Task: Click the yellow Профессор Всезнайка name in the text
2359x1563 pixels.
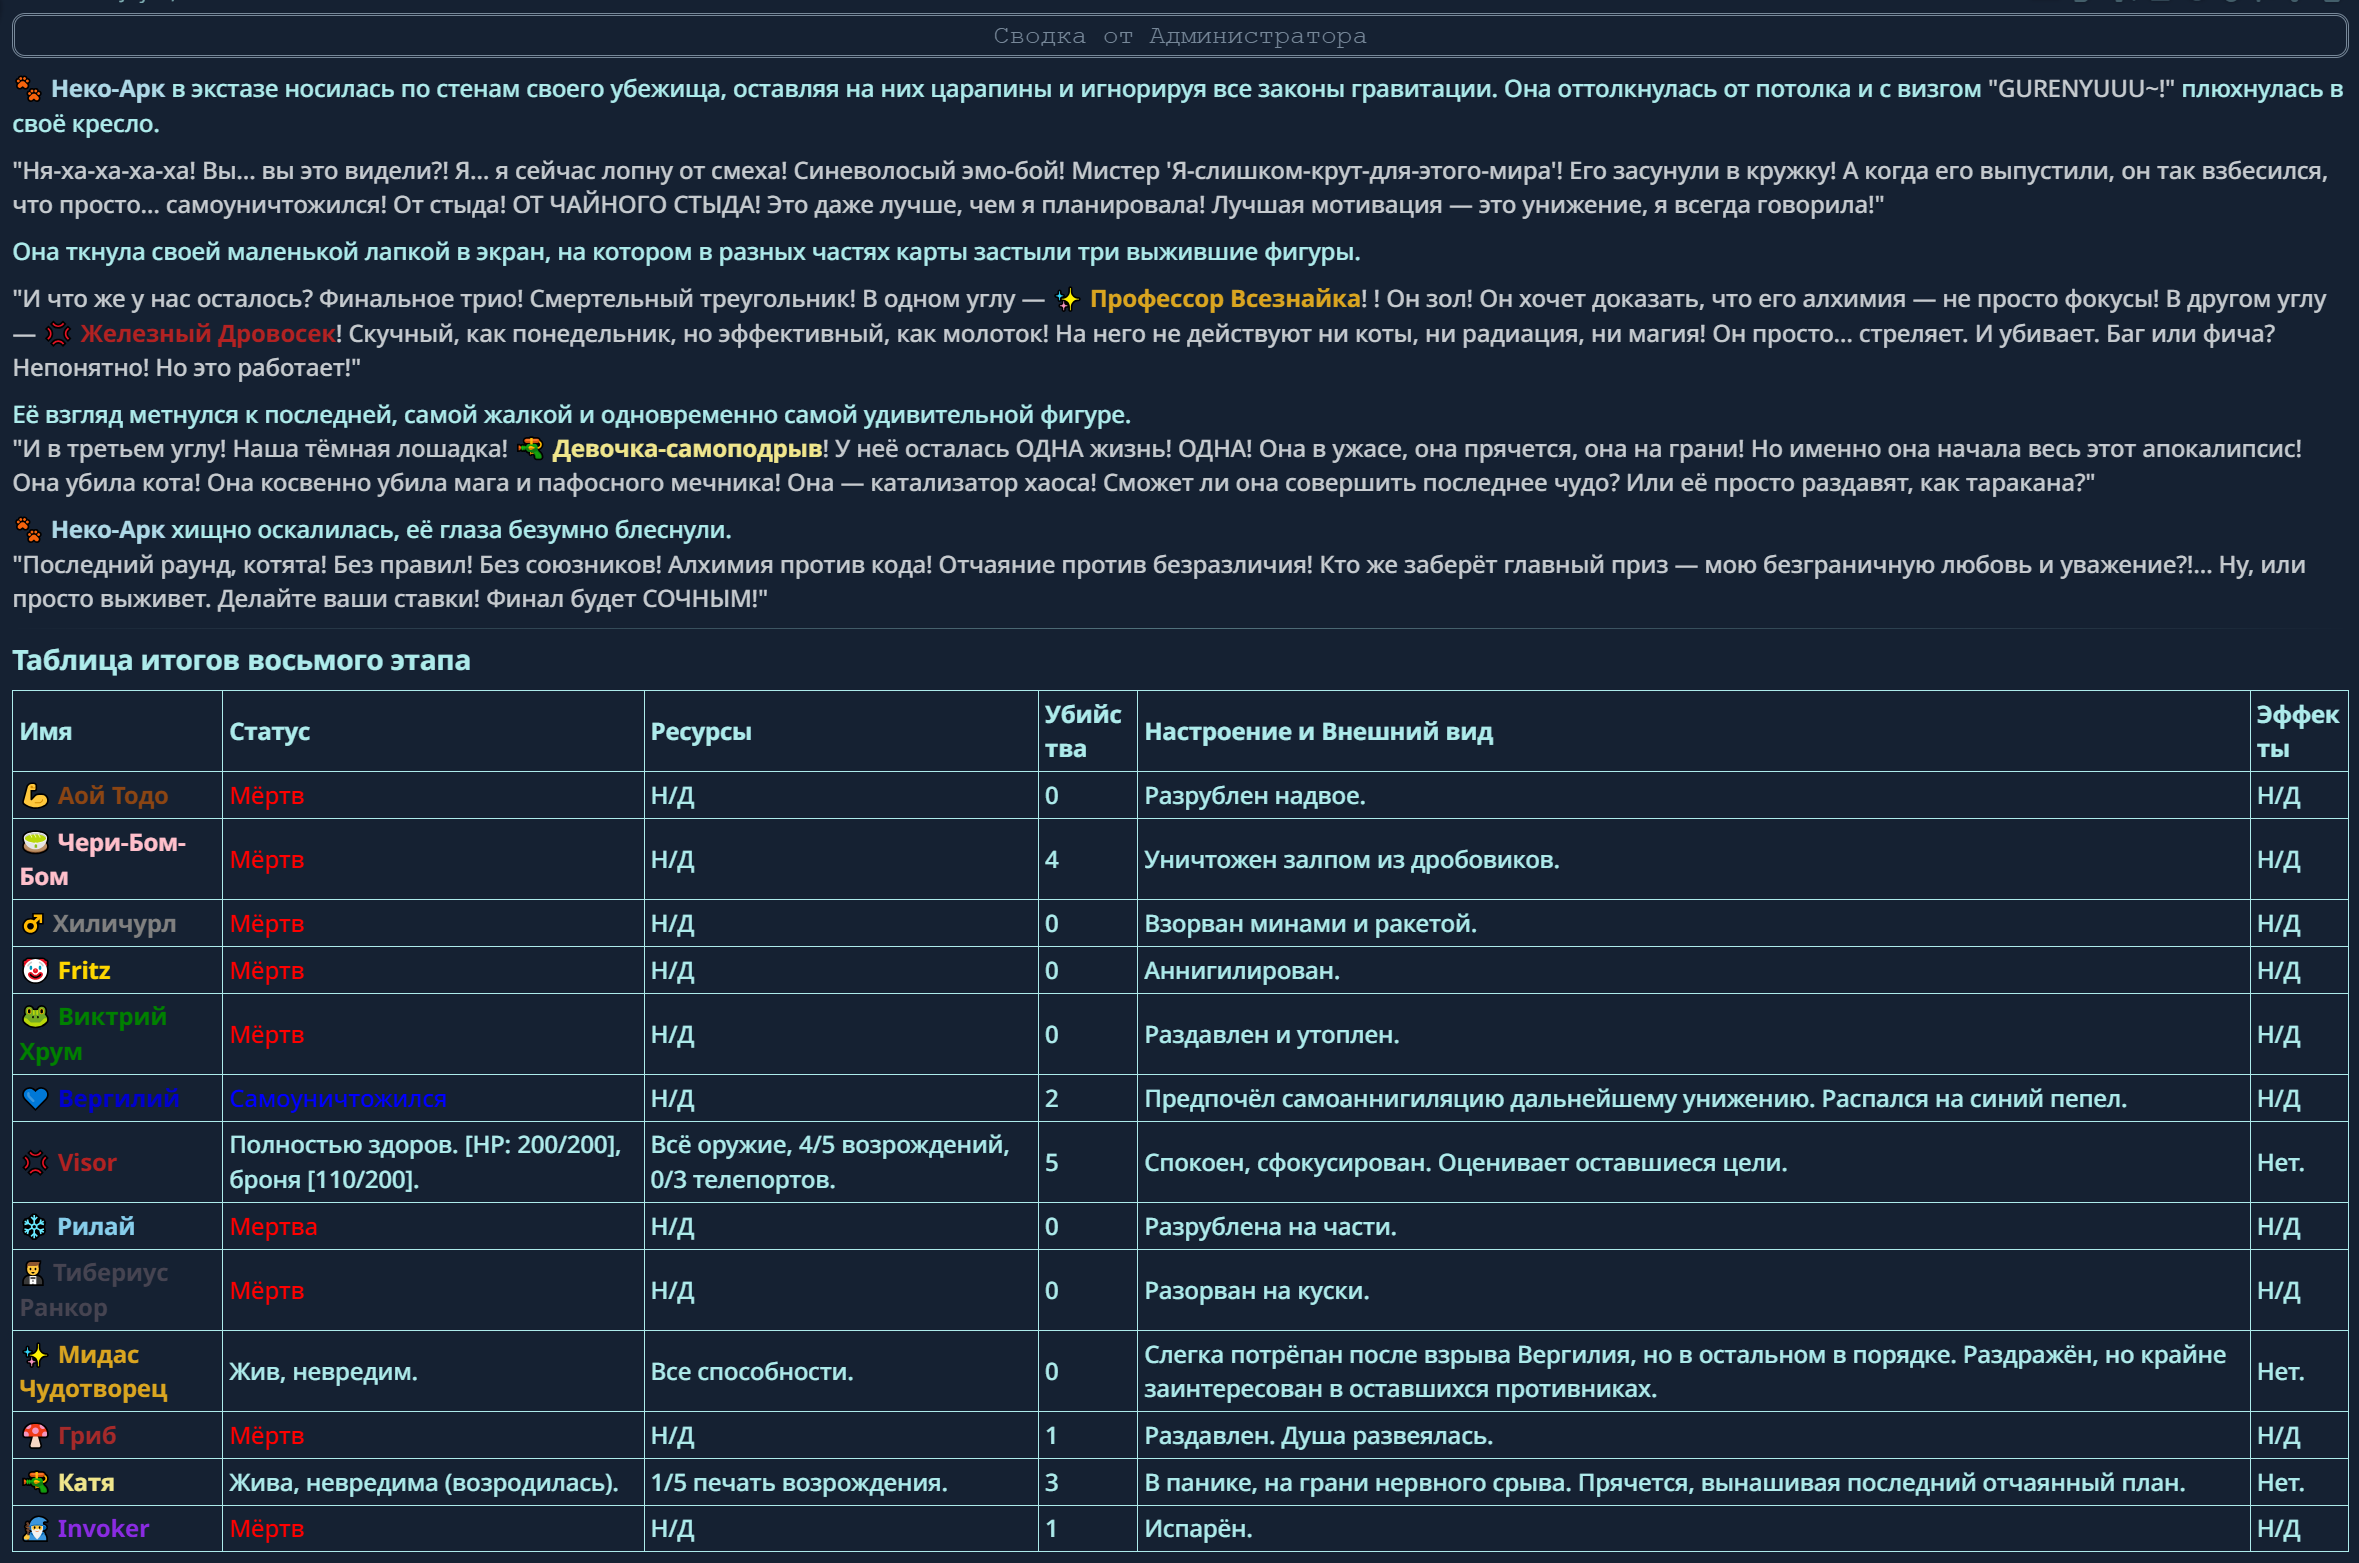Action: [x=1224, y=299]
